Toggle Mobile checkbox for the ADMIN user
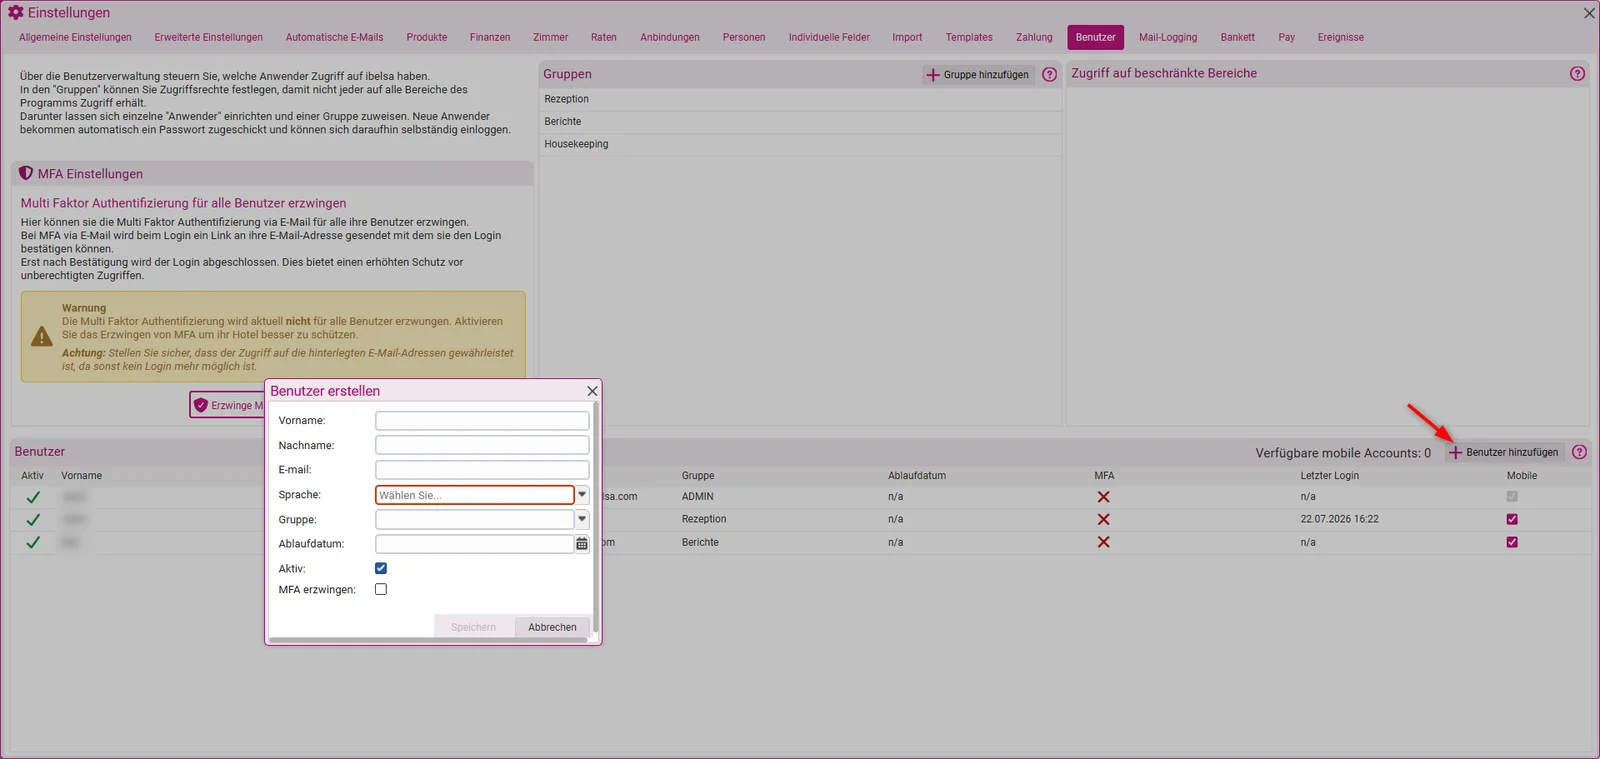 pyautogui.click(x=1512, y=496)
